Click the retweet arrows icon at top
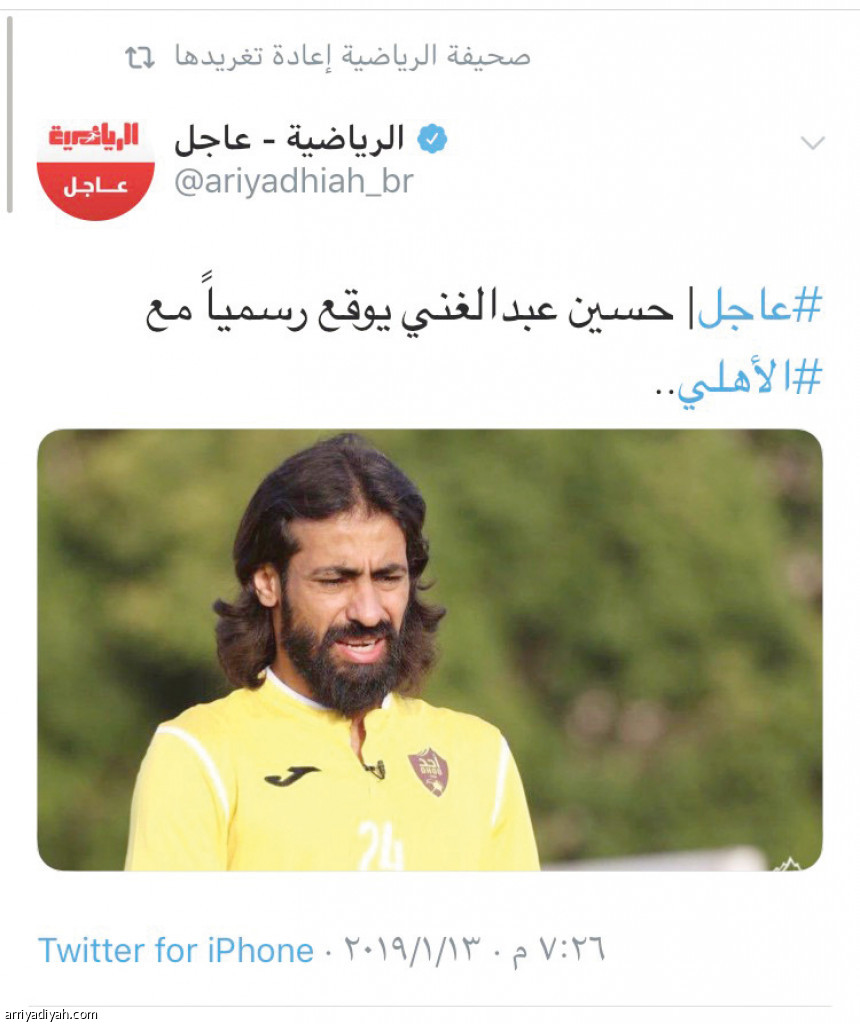Screen dimensions: 860x1024 tap(140, 57)
